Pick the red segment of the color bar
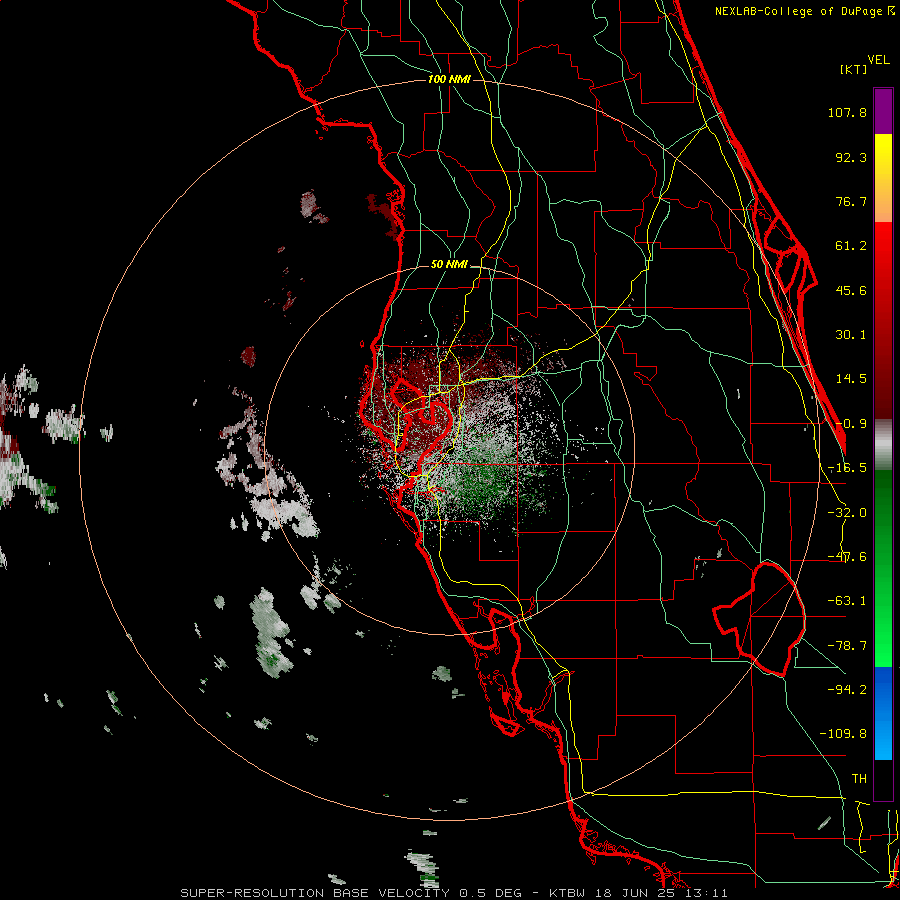The height and width of the screenshot is (900, 900). (x=883, y=320)
